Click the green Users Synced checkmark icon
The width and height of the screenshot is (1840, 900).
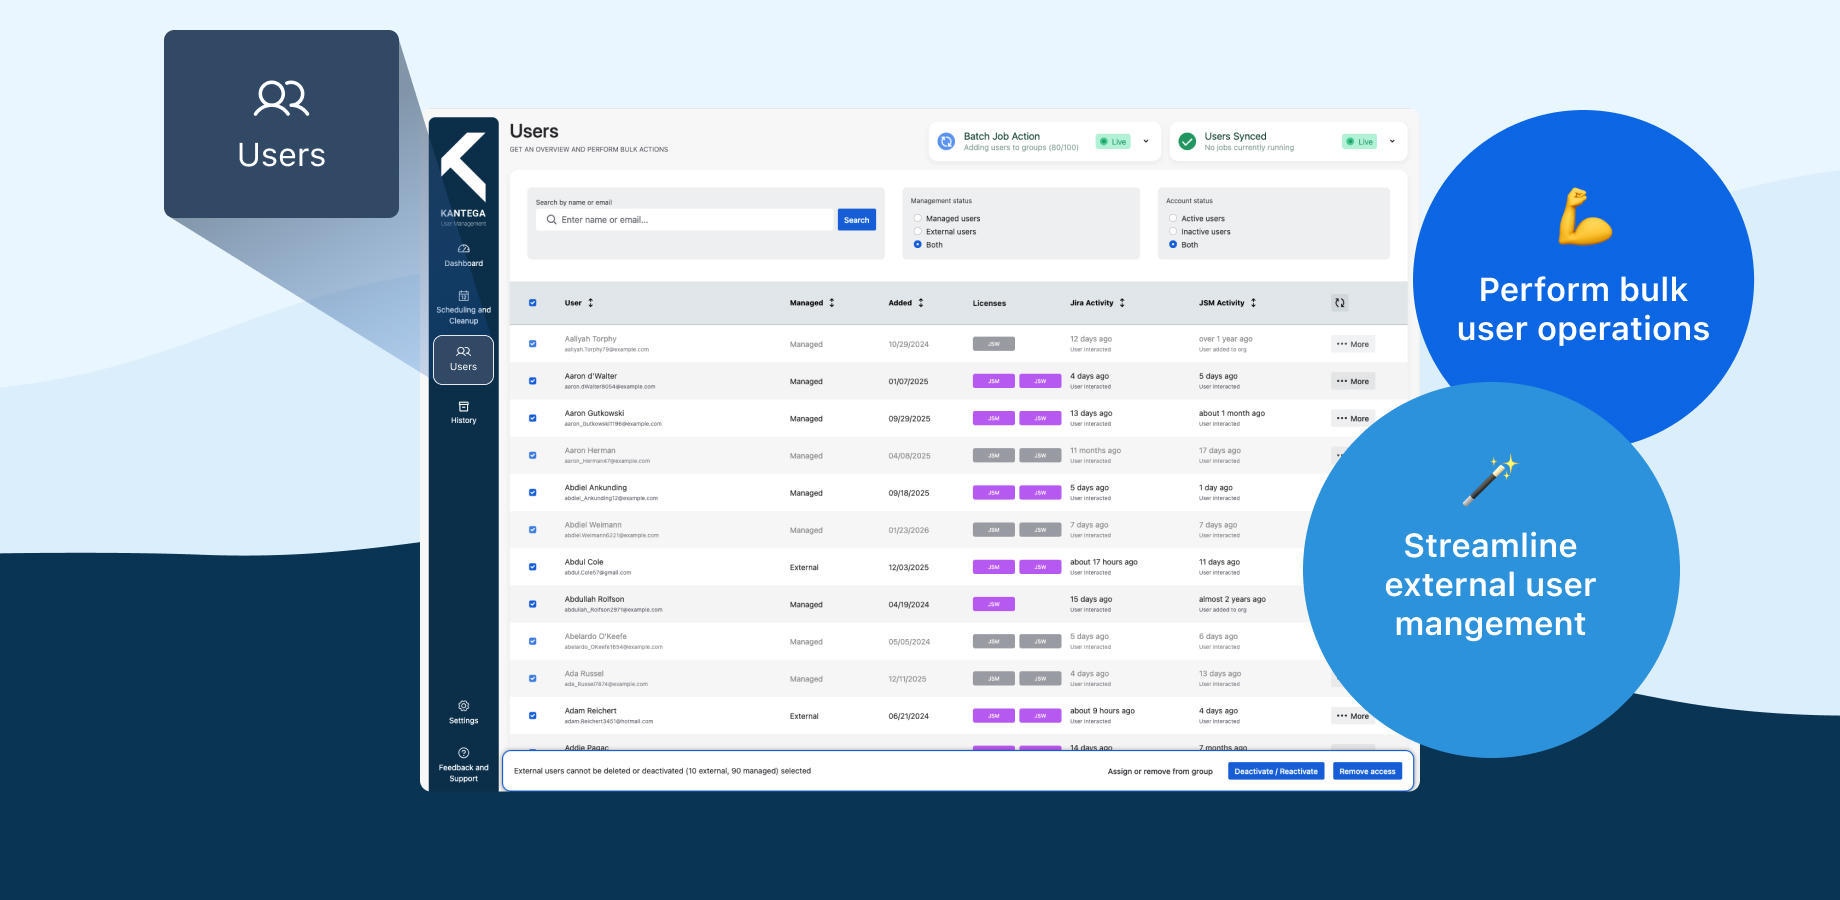(x=1187, y=142)
